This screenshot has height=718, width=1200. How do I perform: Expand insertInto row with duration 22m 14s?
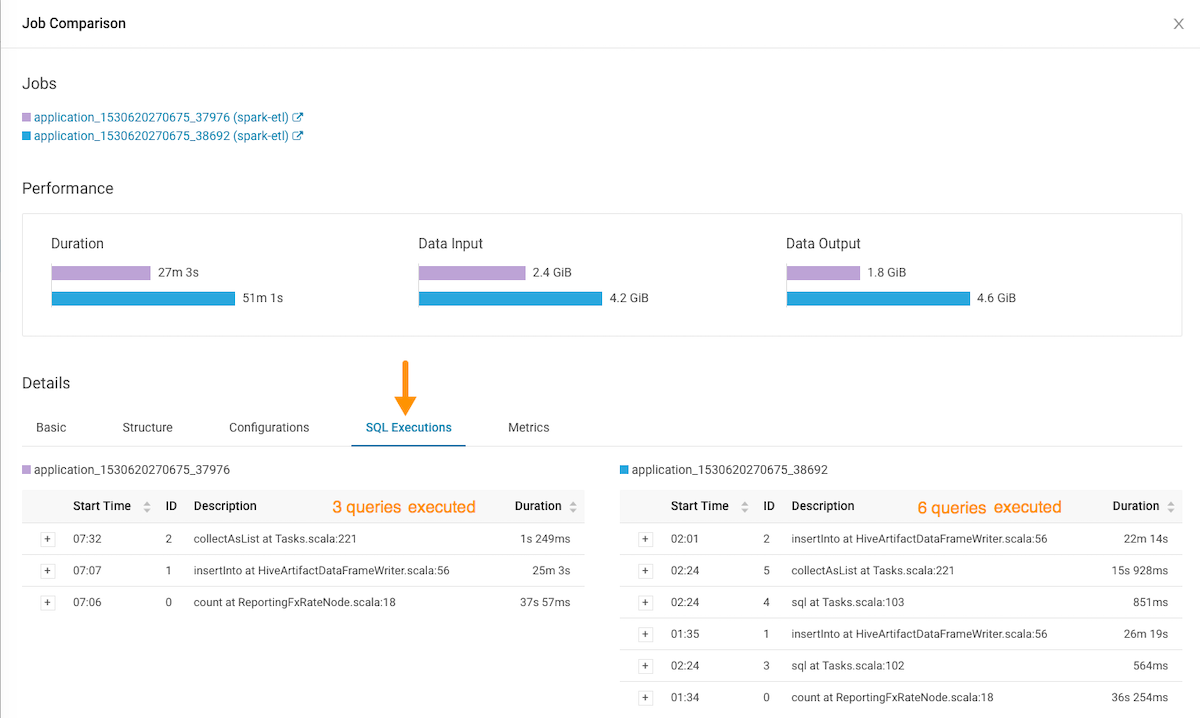pyautogui.click(x=645, y=539)
